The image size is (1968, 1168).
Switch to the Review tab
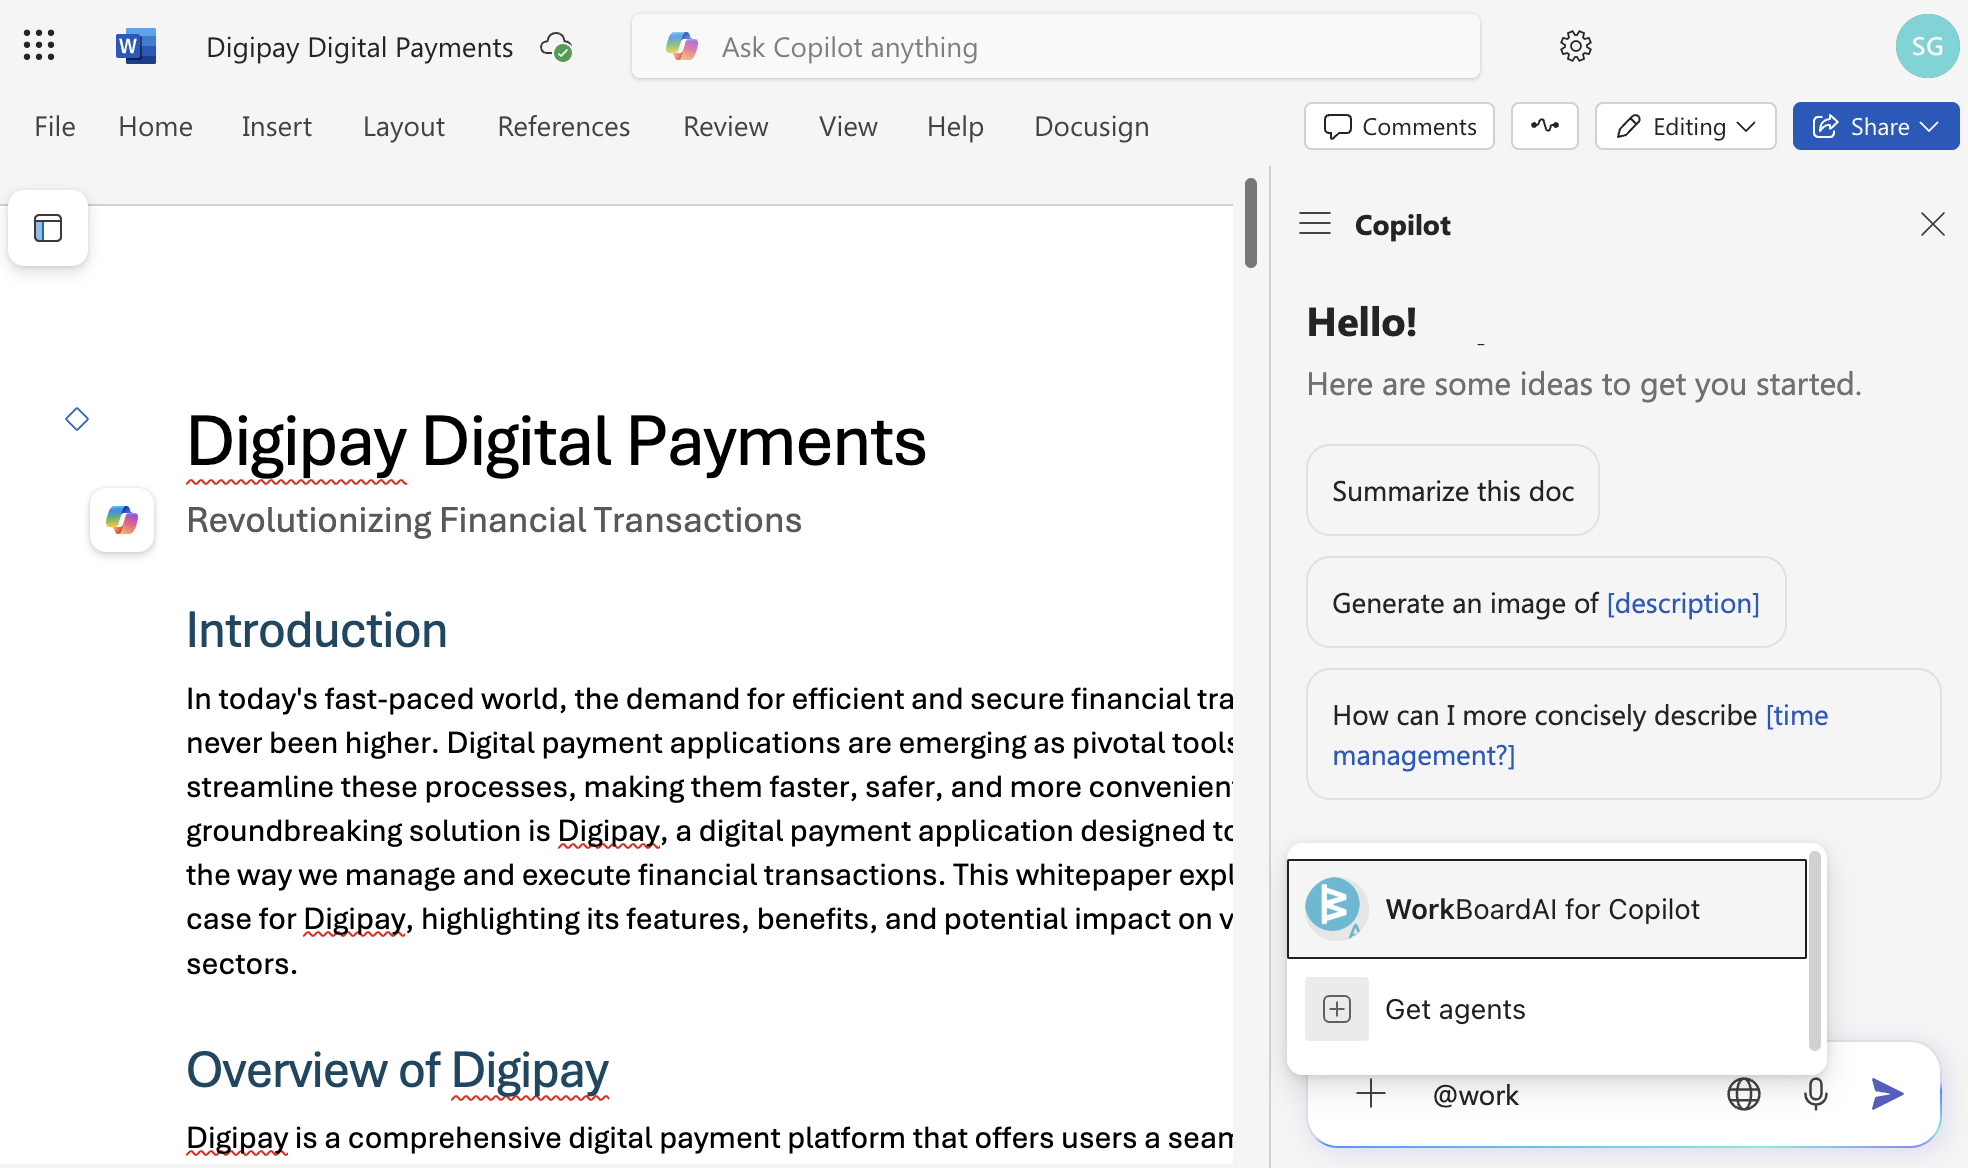coord(725,126)
